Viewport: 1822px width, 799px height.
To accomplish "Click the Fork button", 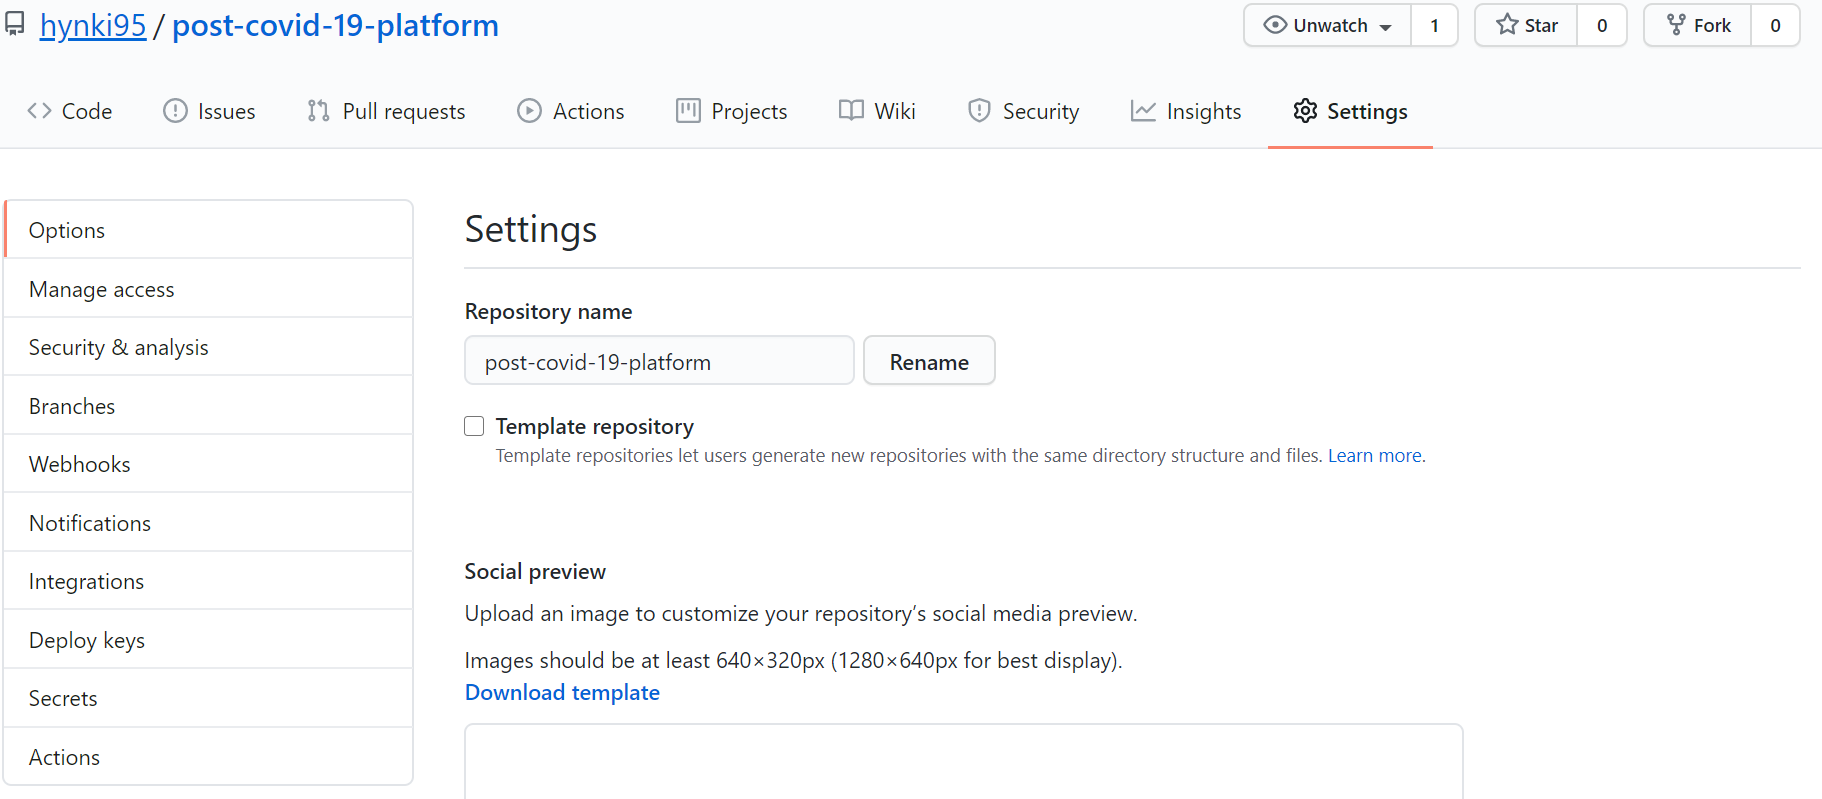I will point(1698,25).
